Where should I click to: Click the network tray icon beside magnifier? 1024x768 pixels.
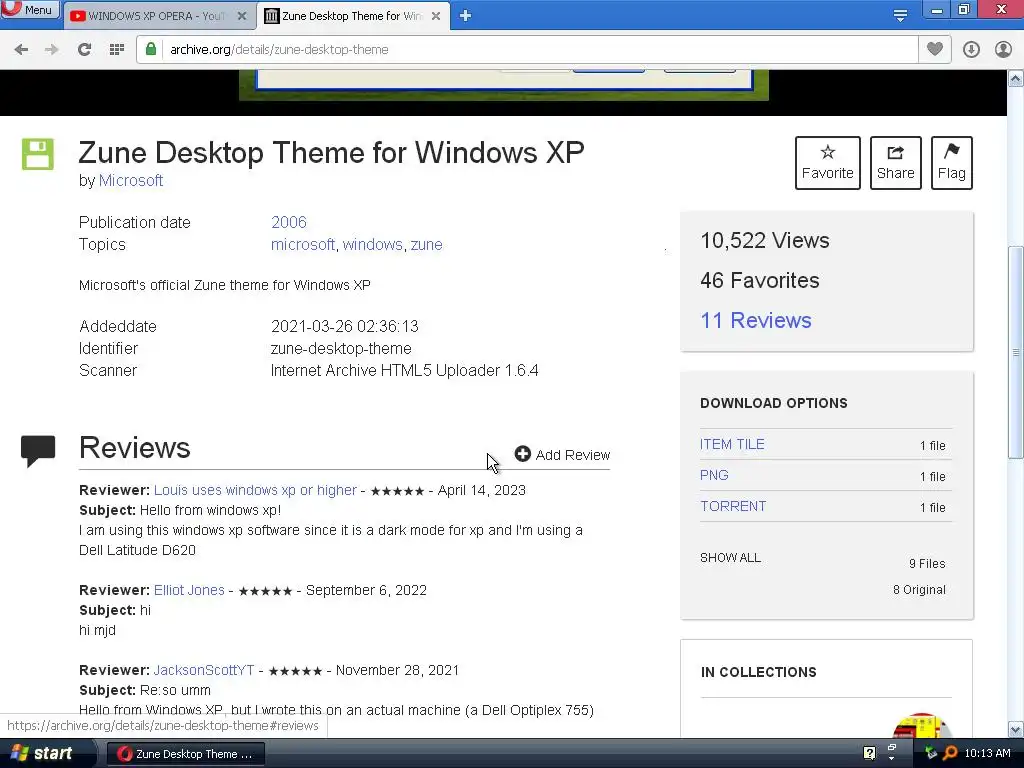point(931,753)
